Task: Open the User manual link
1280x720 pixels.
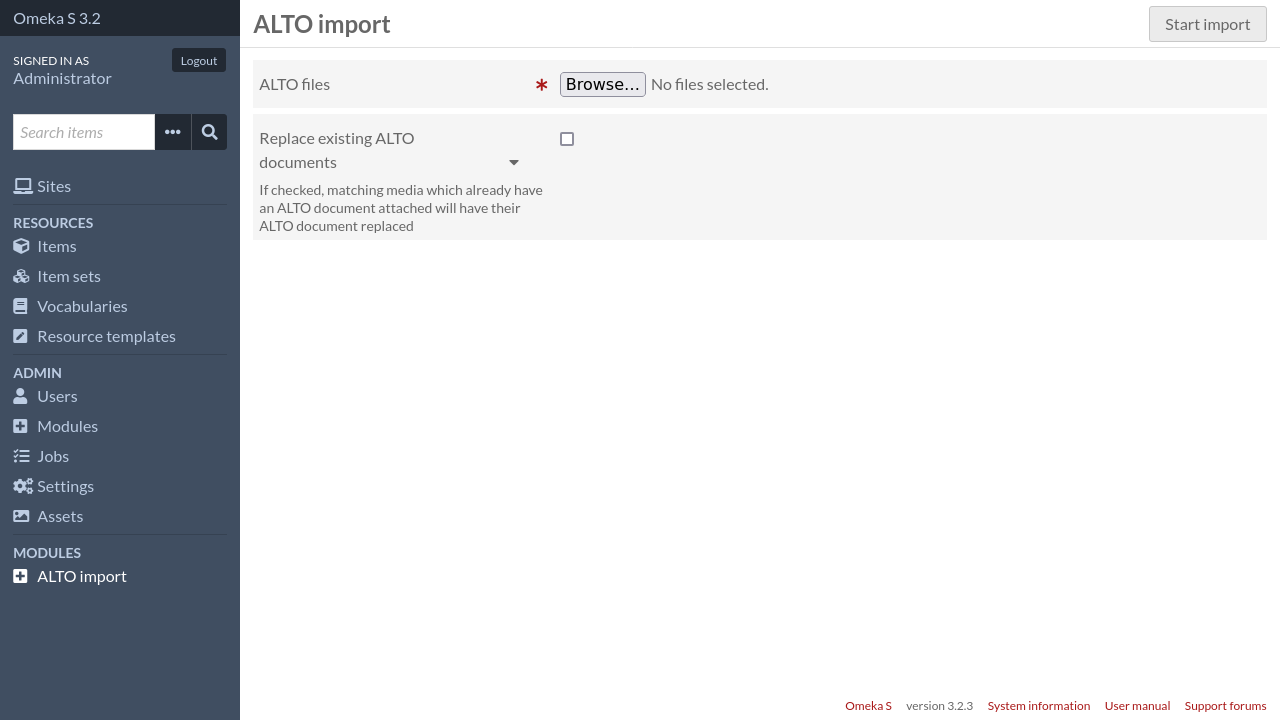Action: tap(1137, 705)
